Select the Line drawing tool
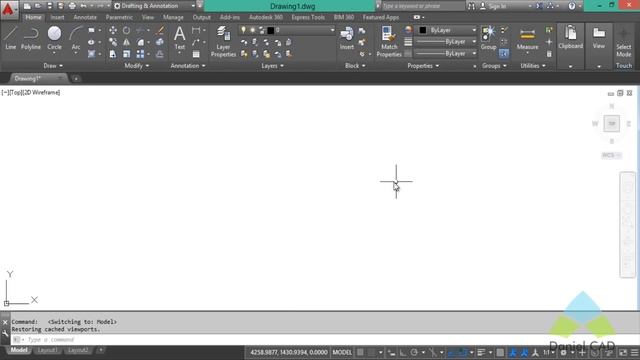This screenshot has width=640, height=360. [x=10, y=38]
